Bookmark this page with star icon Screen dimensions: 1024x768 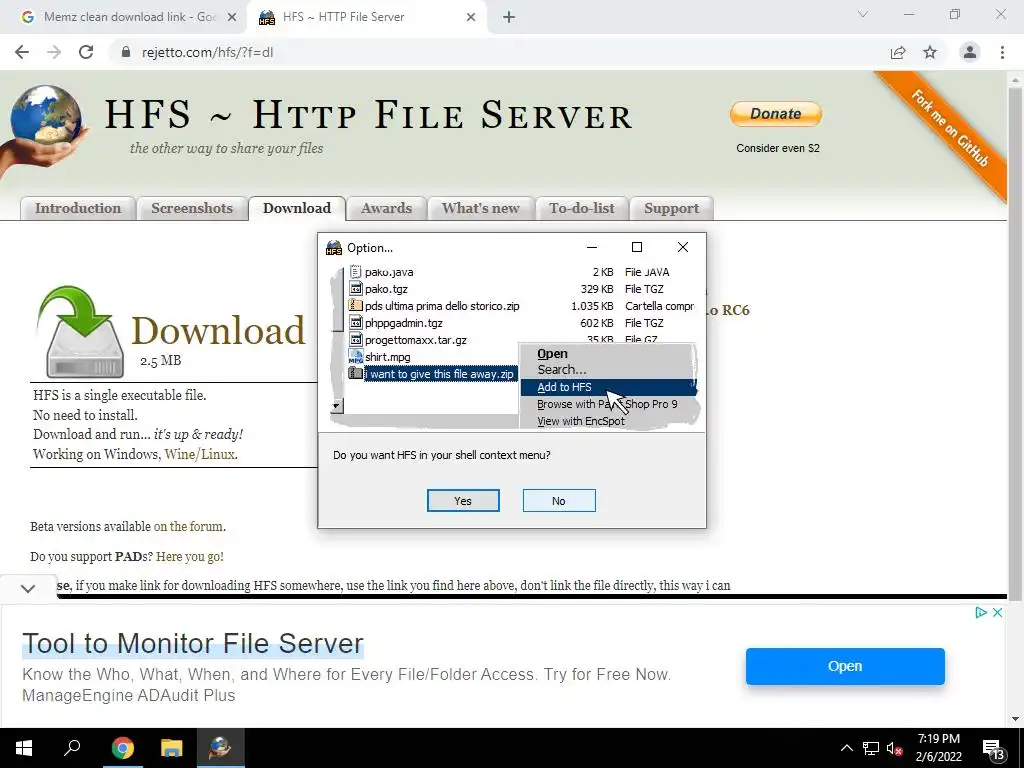[x=930, y=52]
